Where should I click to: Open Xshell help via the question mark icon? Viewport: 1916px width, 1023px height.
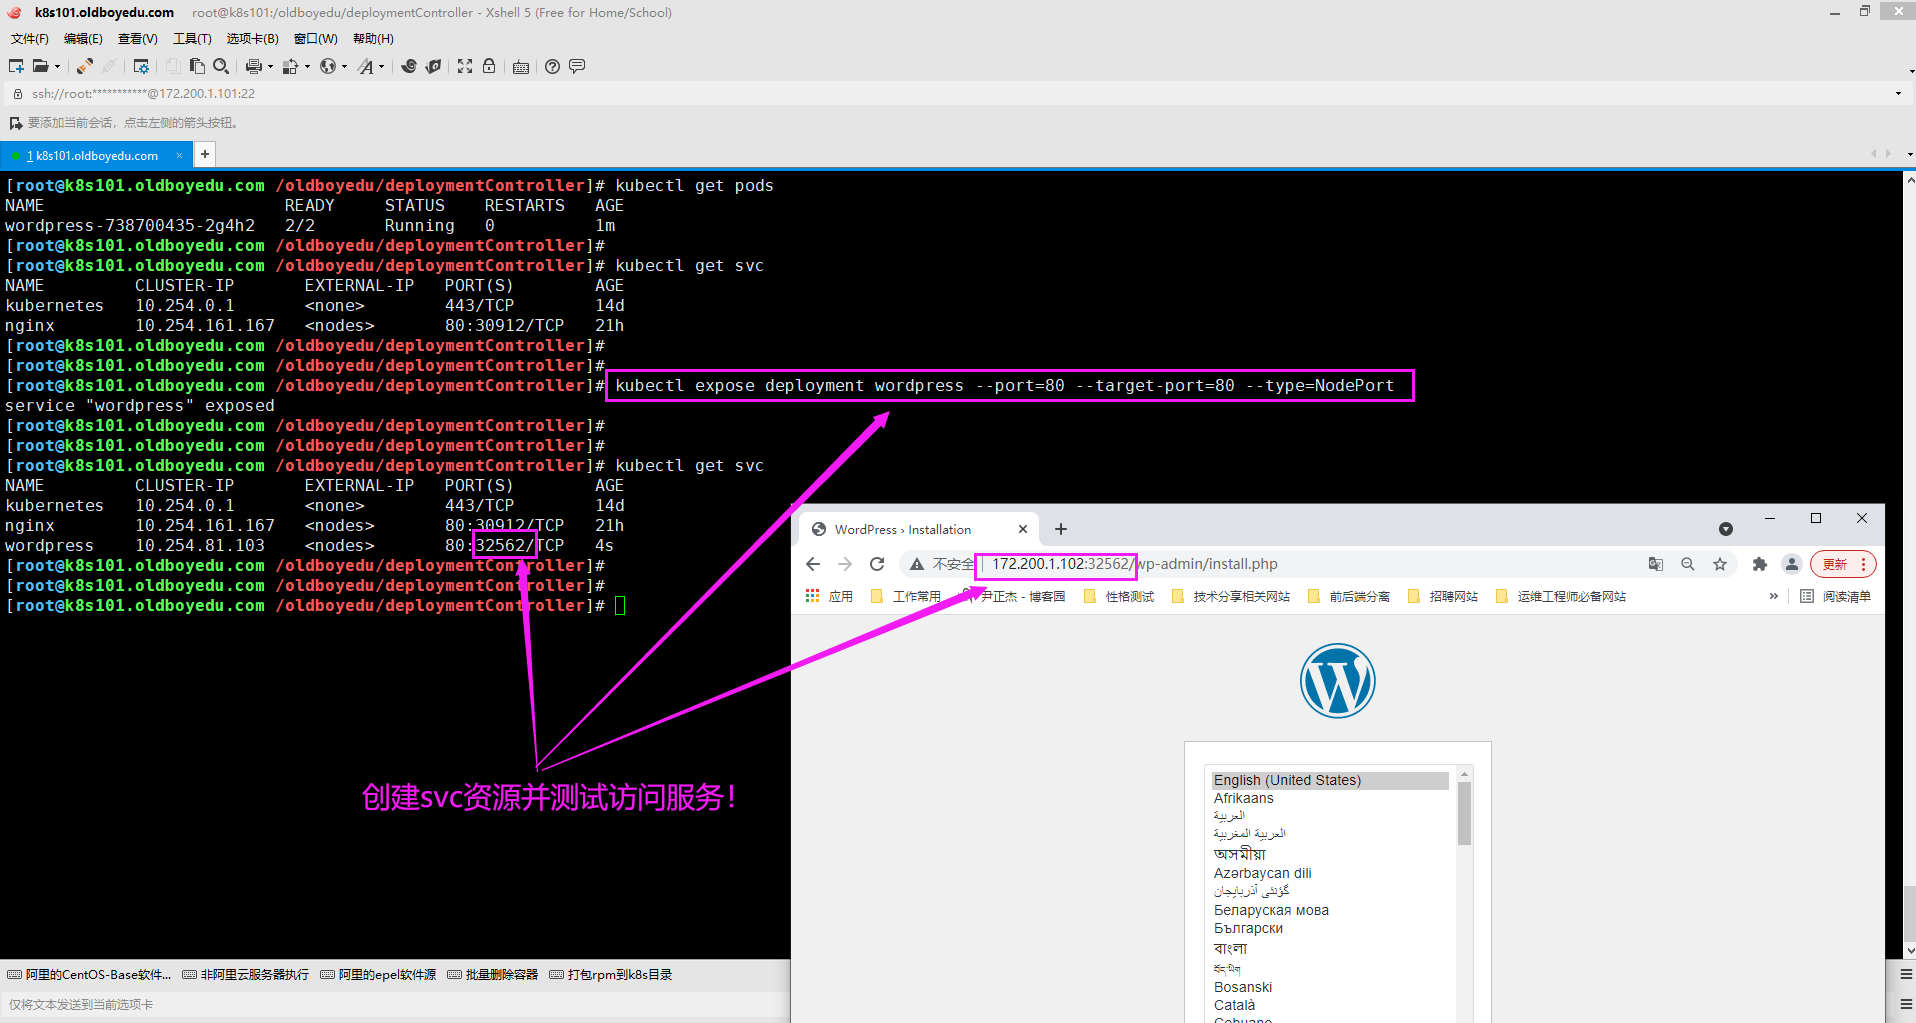point(552,66)
